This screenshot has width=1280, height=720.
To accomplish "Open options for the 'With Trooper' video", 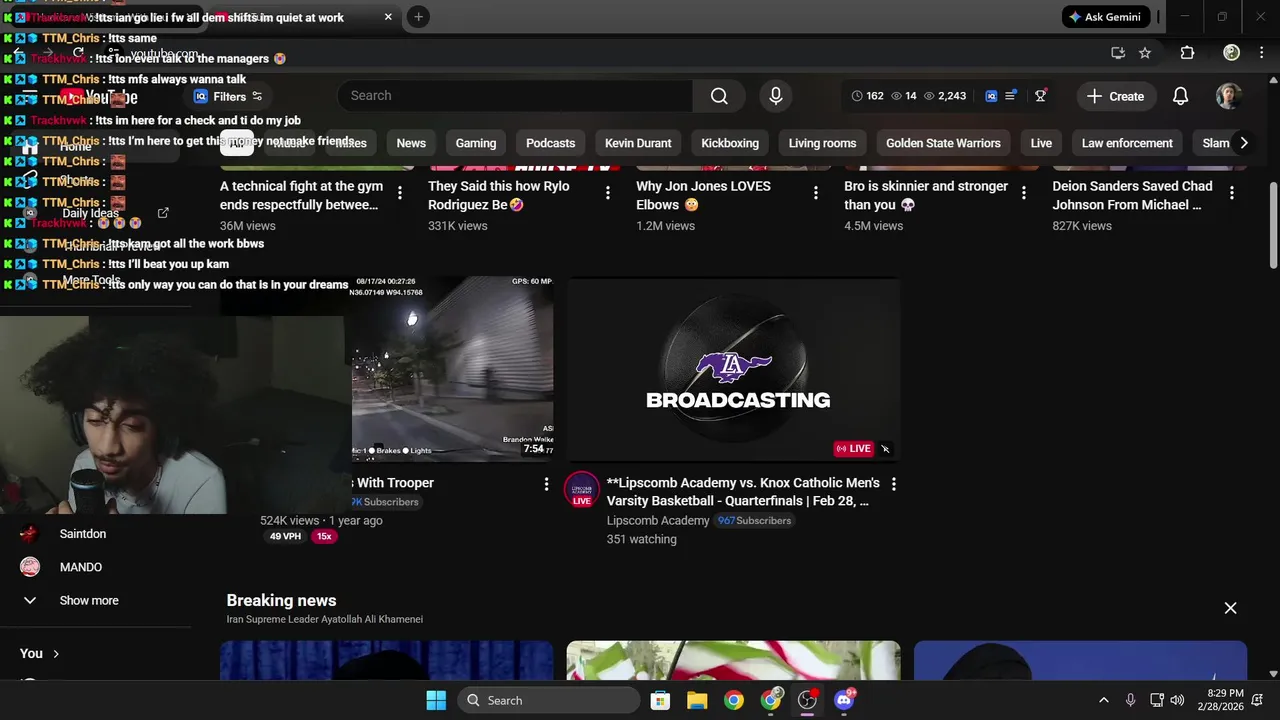I will pyautogui.click(x=546, y=484).
